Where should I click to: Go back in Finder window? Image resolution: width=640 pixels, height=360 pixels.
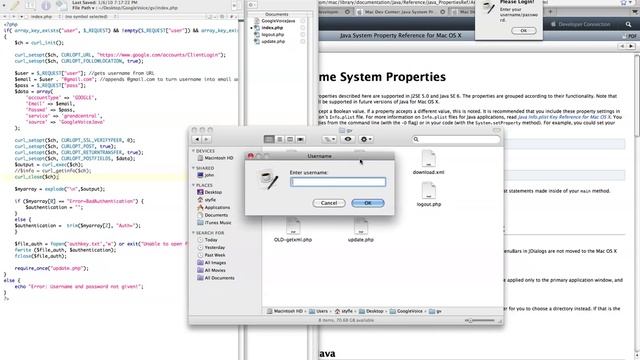coord(197,139)
